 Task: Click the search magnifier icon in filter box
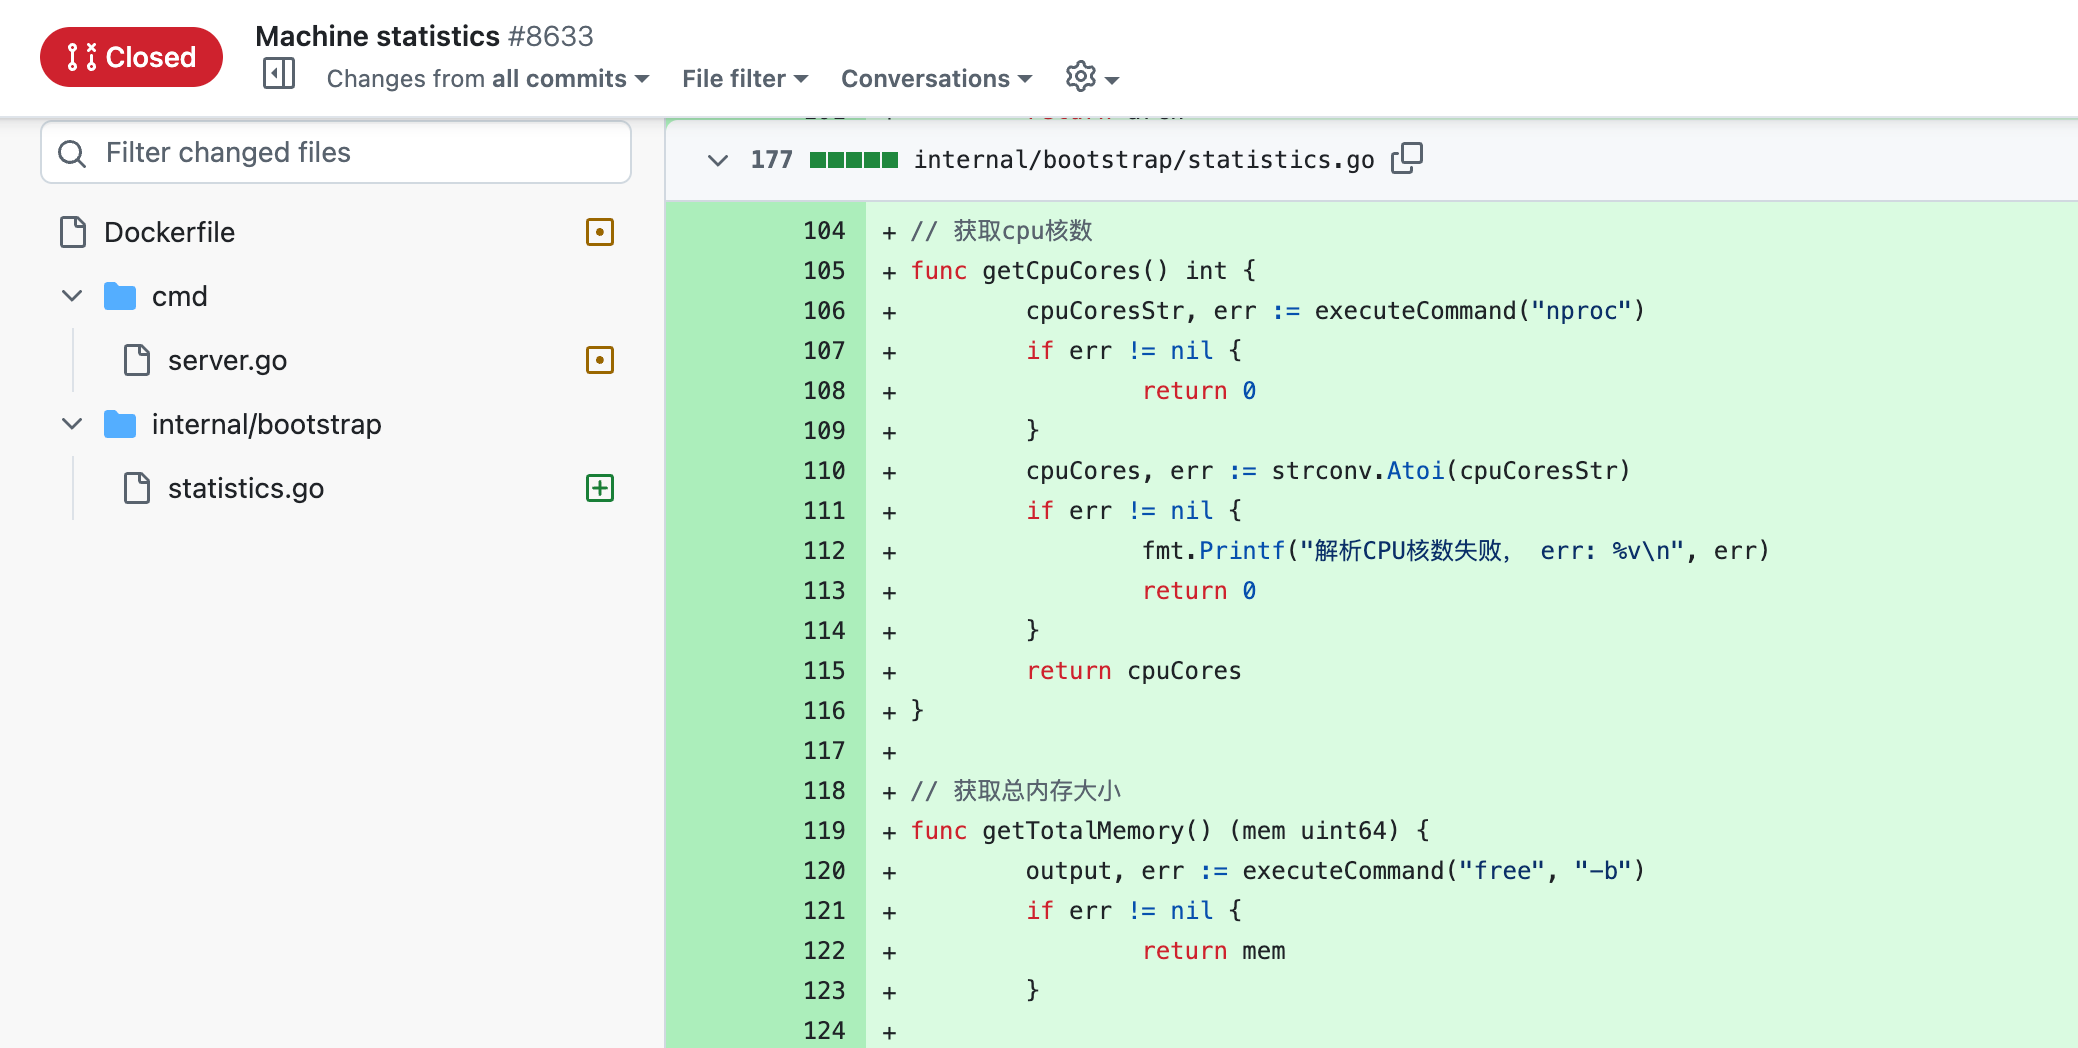click(x=72, y=153)
